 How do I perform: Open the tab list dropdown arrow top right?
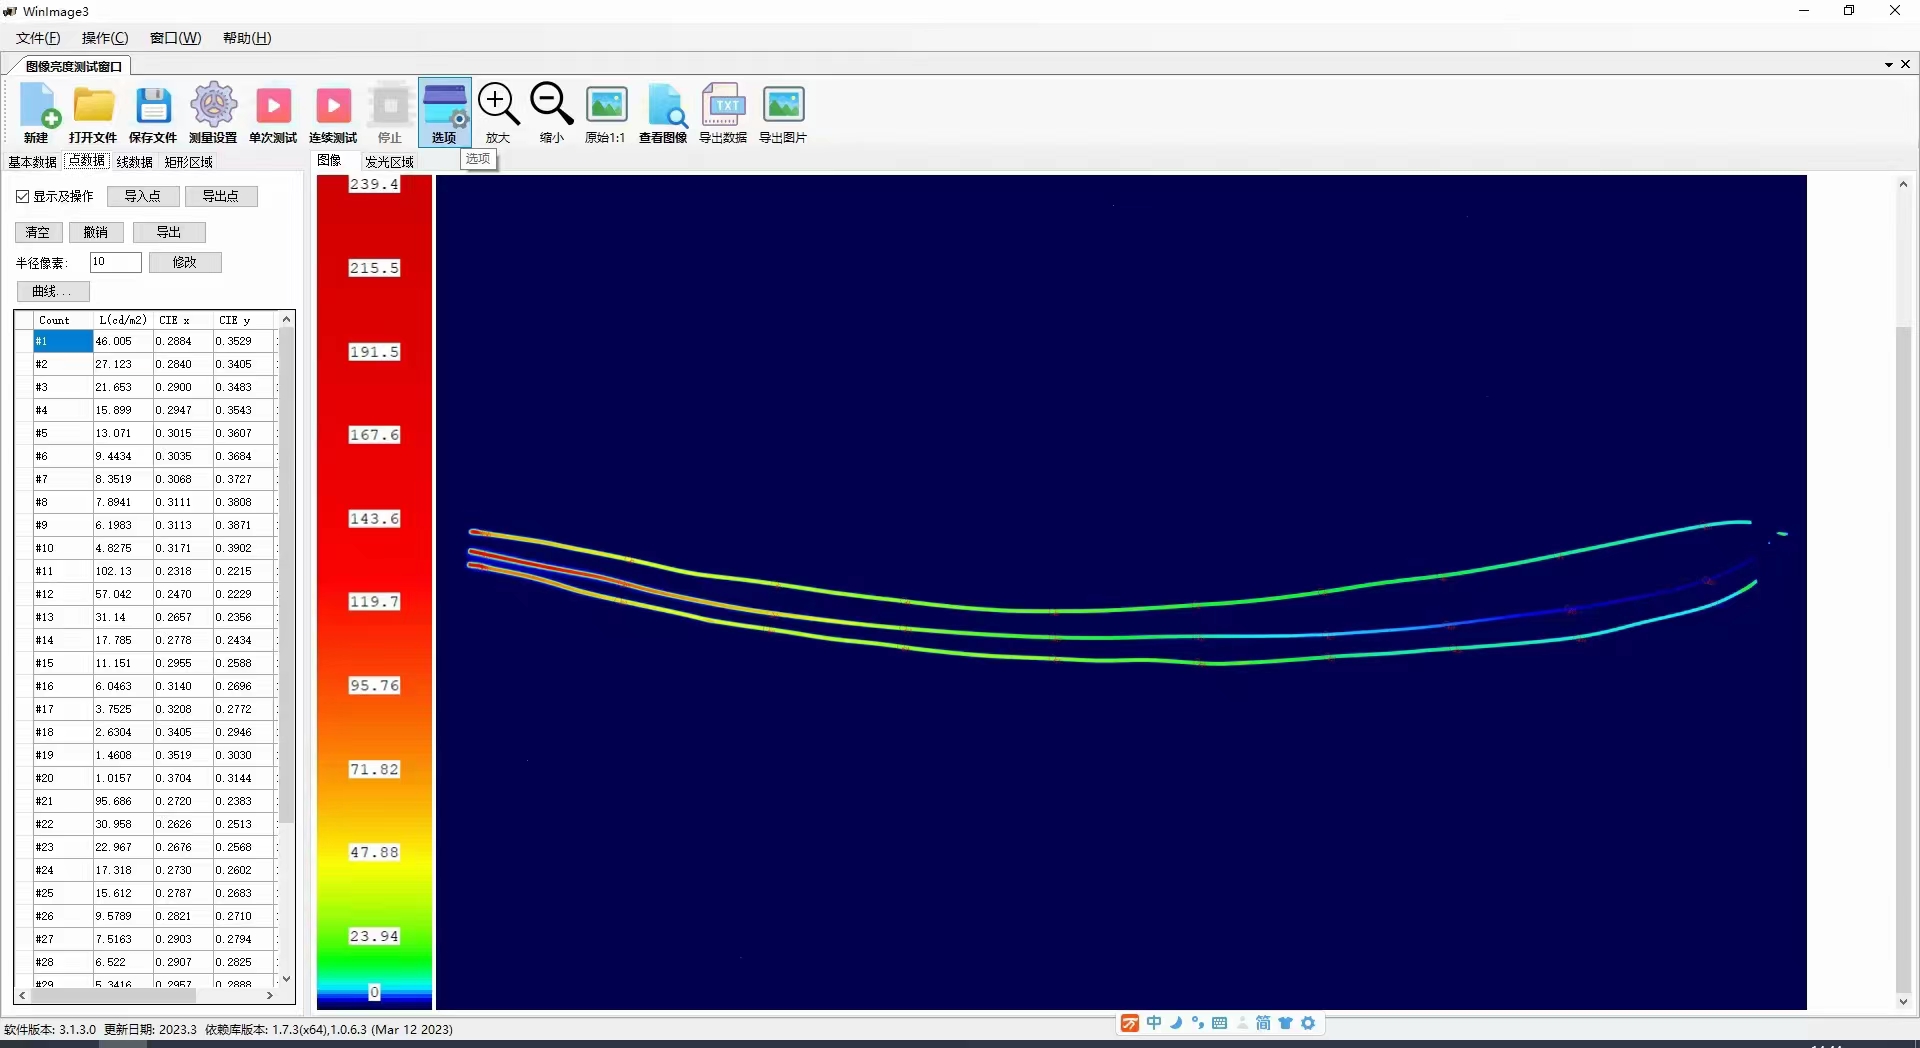click(1888, 64)
